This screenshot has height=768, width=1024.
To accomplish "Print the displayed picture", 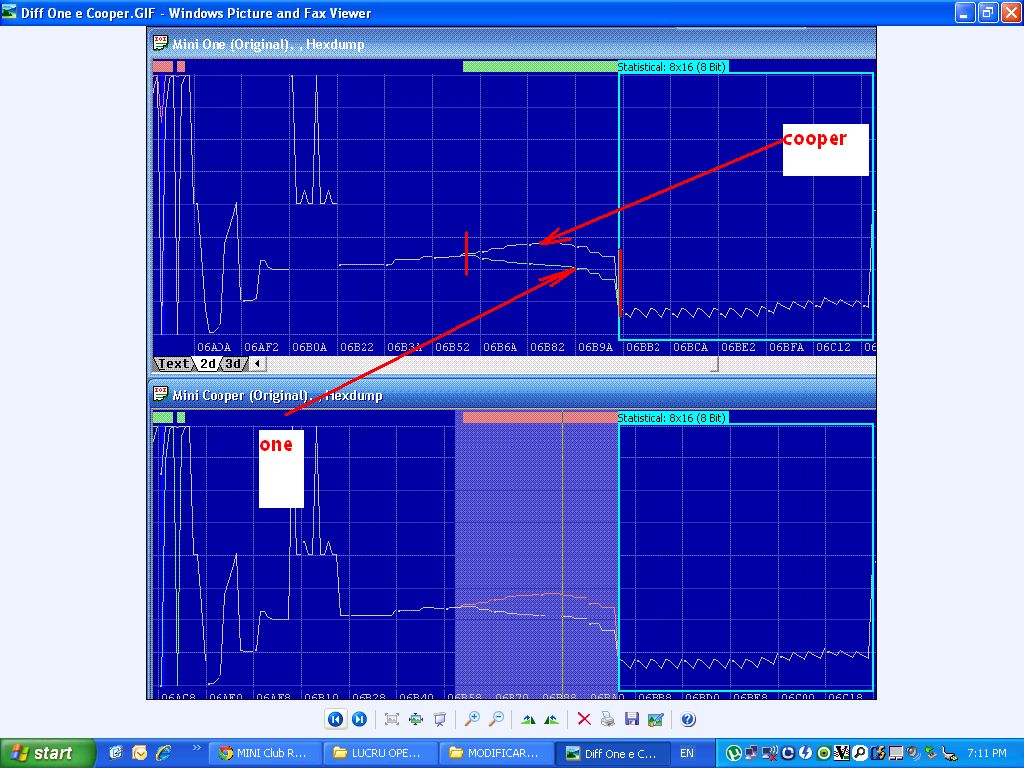I will 608,719.
